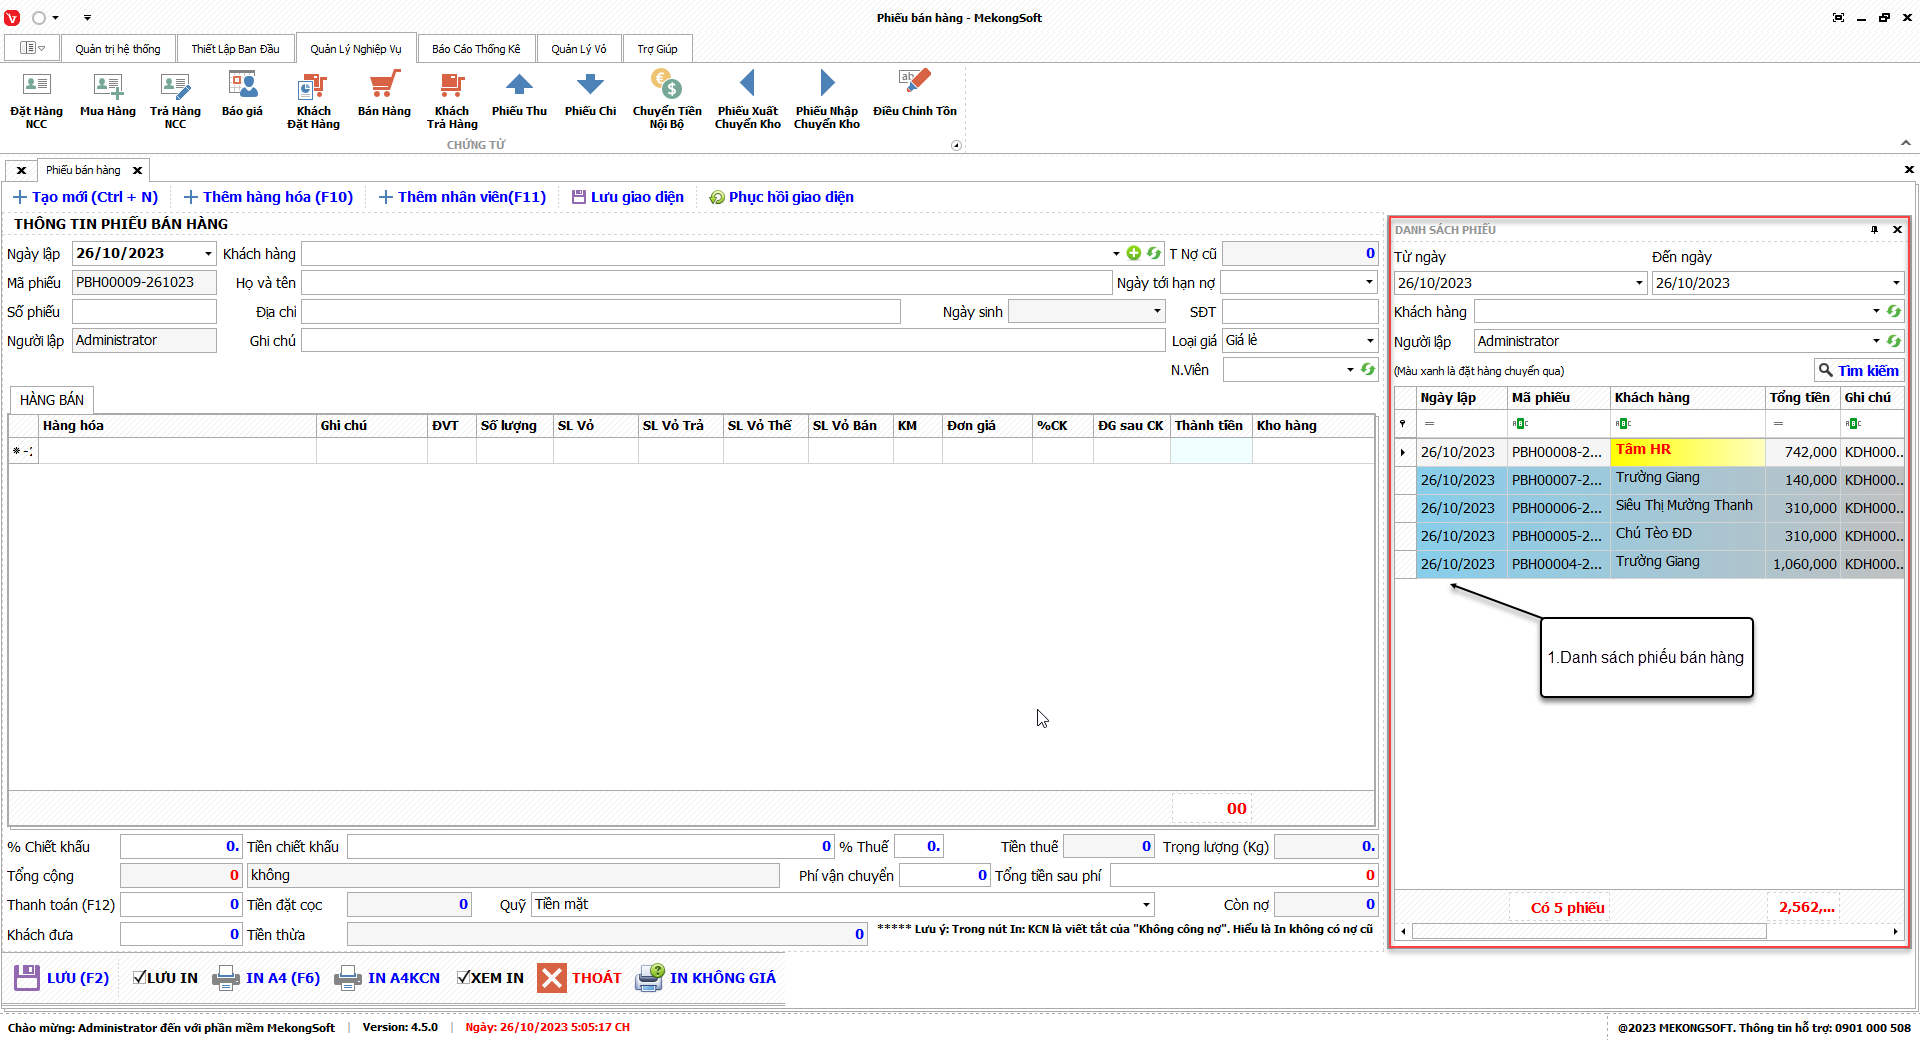This screenshot has height=1040, width=1920.
Task: Open the Quỹ Tiền mặt dropdown
Action: pos(1146,905)
